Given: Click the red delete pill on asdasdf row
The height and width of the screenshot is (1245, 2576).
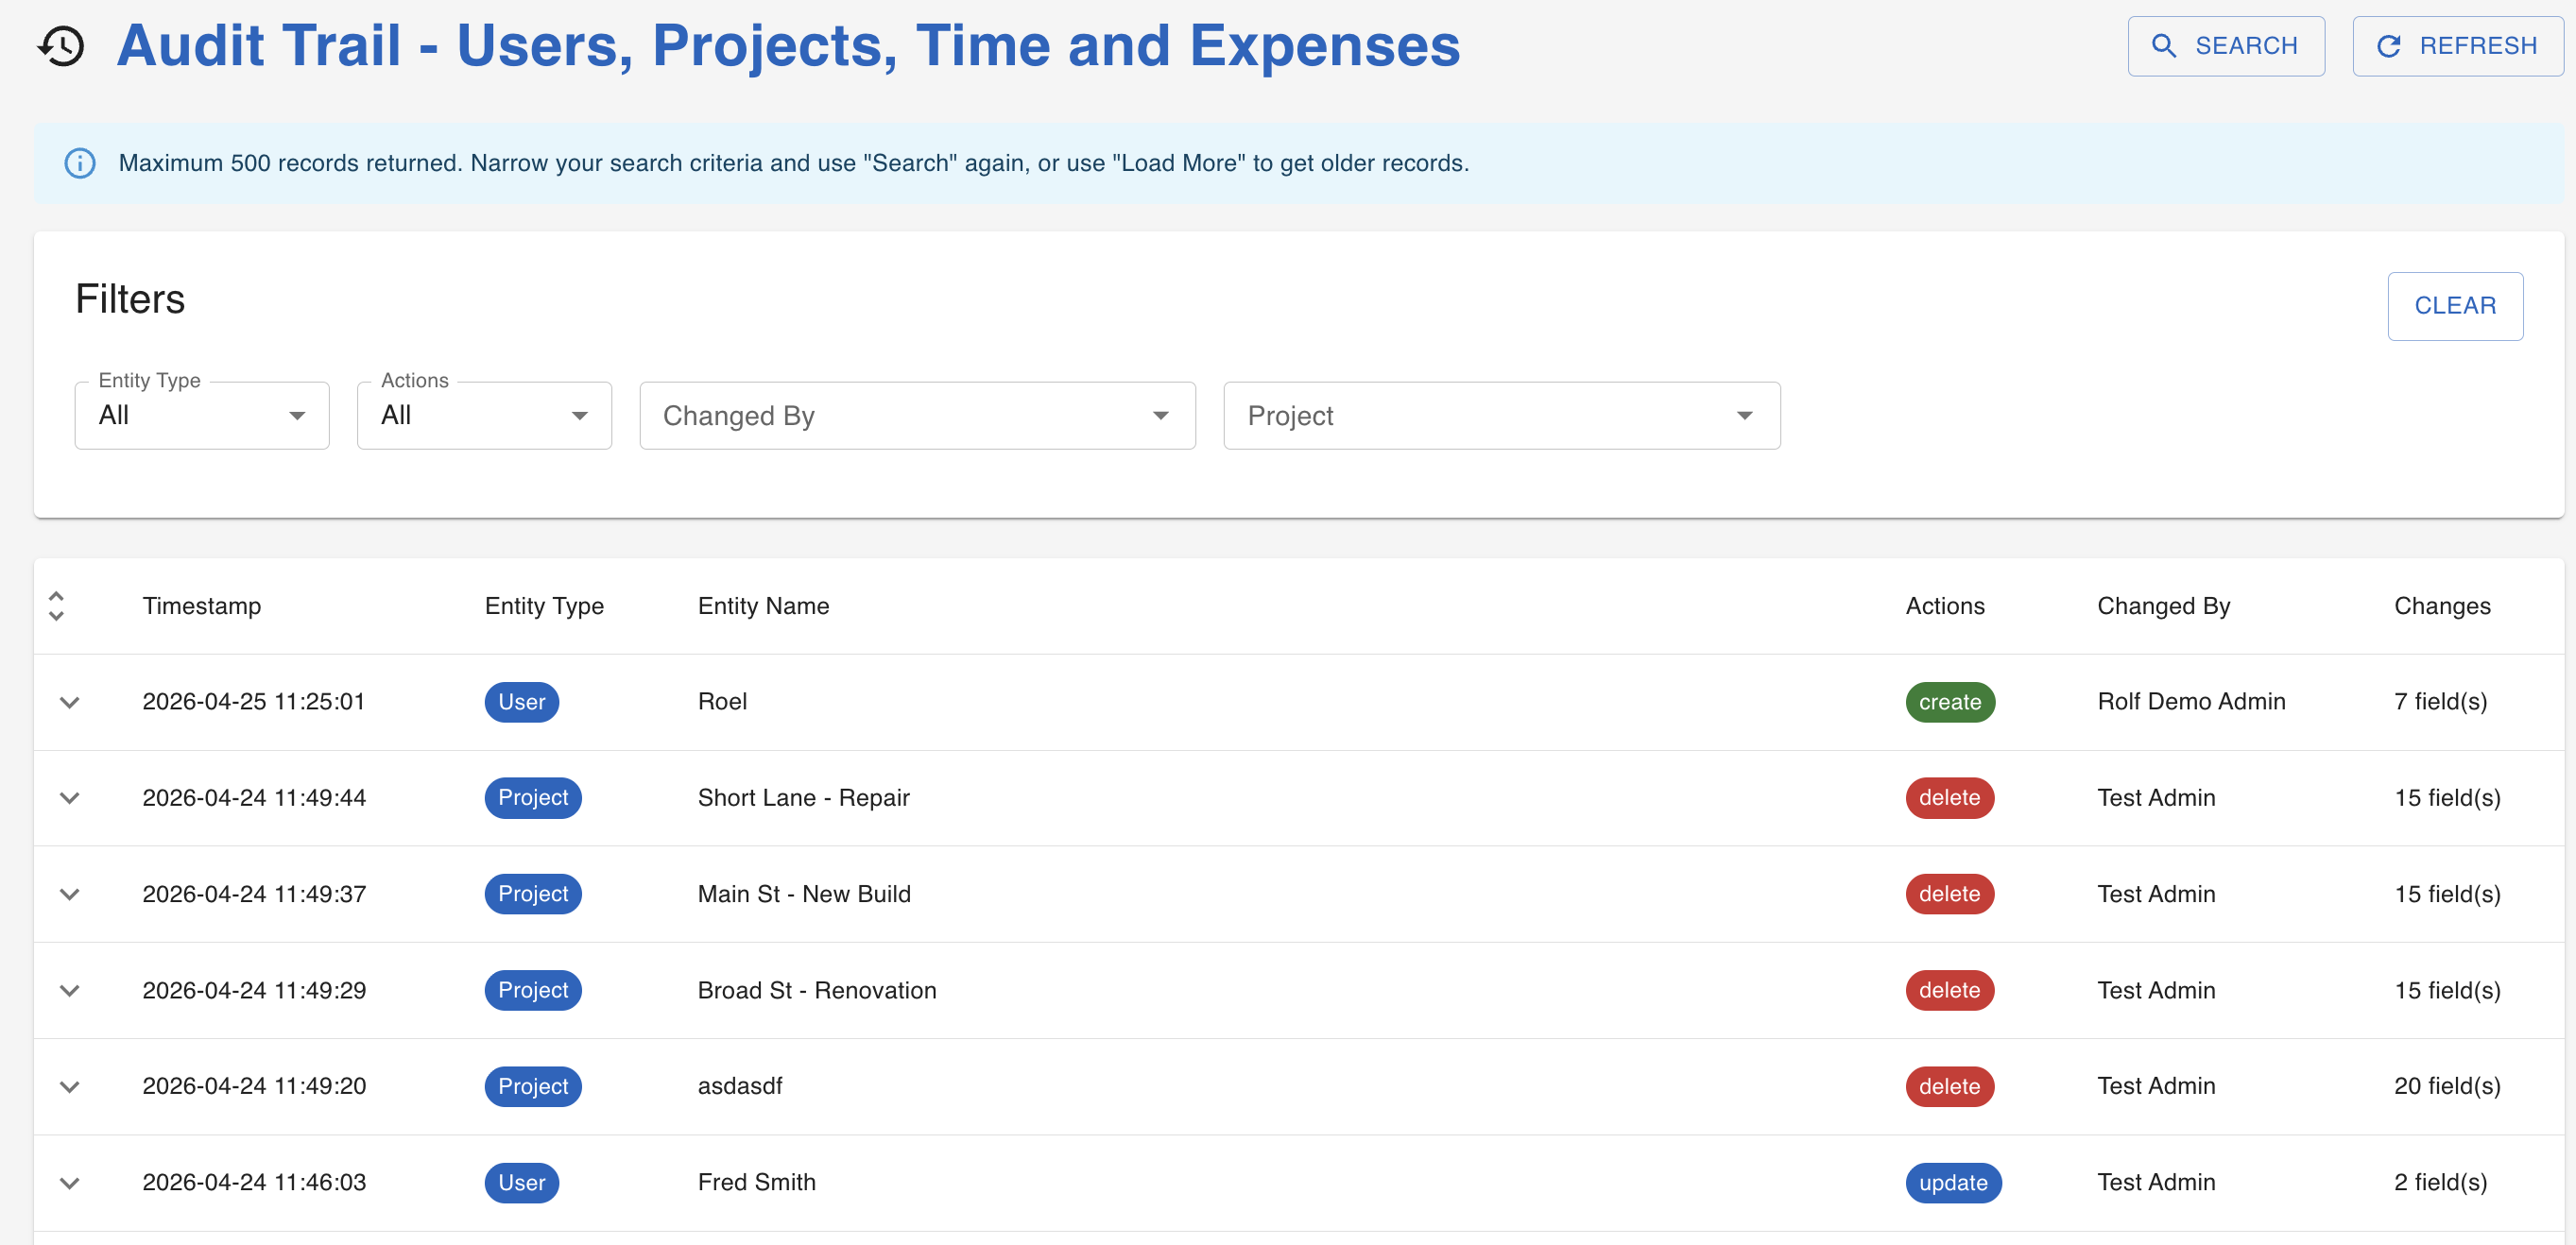Looking at the screenshot, I should pyautogui.click(x=1949, y=1086).
